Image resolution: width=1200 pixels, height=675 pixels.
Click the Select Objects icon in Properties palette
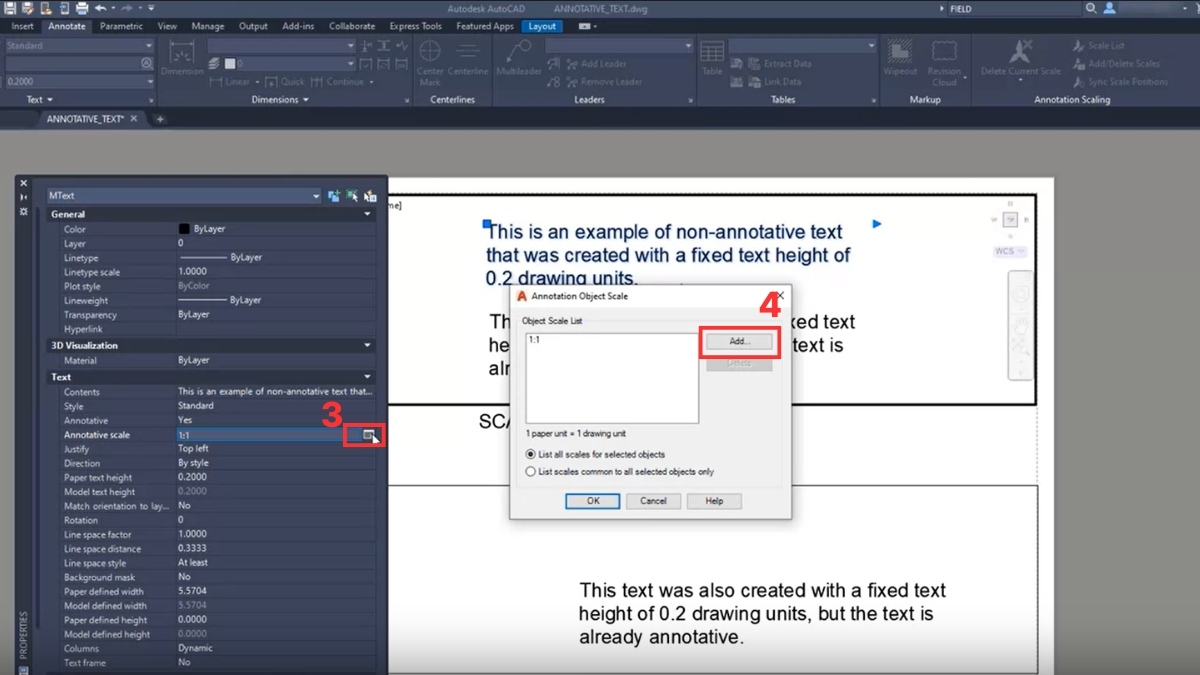pos(352,196)
